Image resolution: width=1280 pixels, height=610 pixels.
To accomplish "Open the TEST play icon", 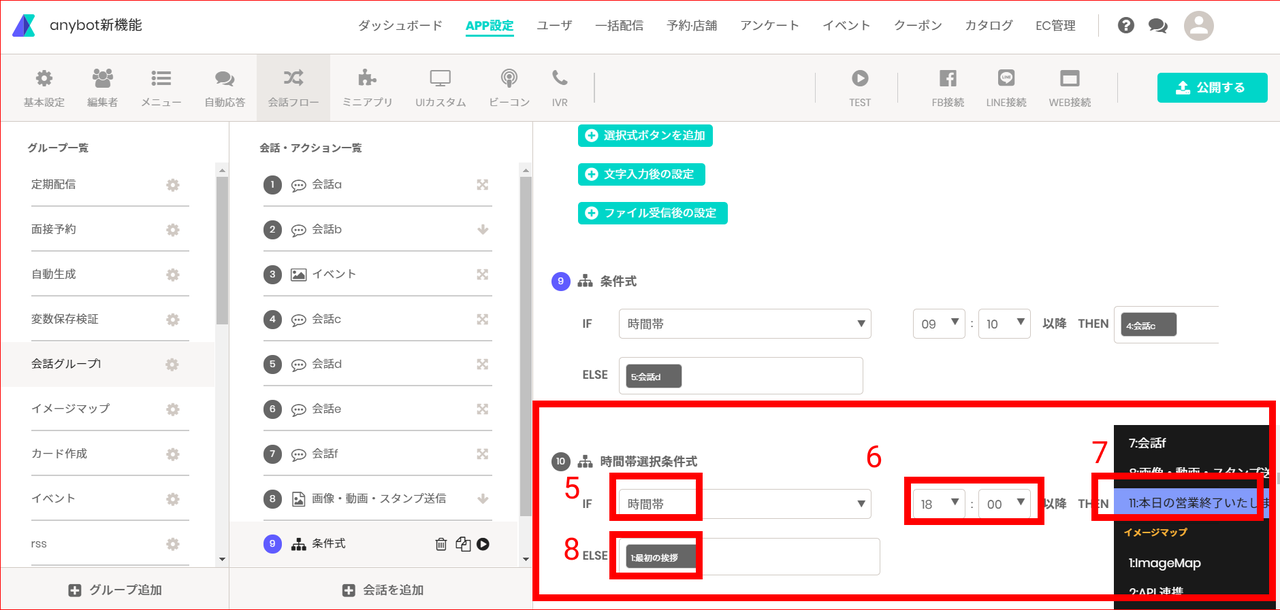I will 860,78.
